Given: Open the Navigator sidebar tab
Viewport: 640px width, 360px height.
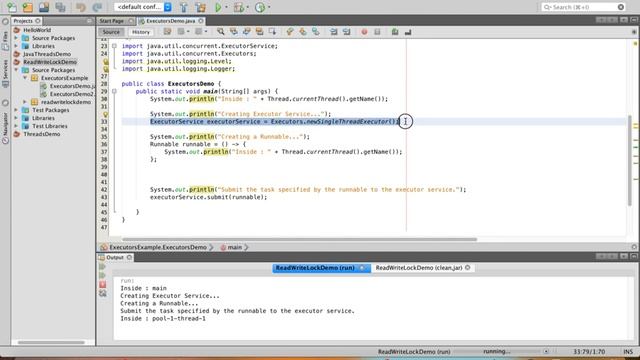Looking at the screenshot, I should (5, 128).
